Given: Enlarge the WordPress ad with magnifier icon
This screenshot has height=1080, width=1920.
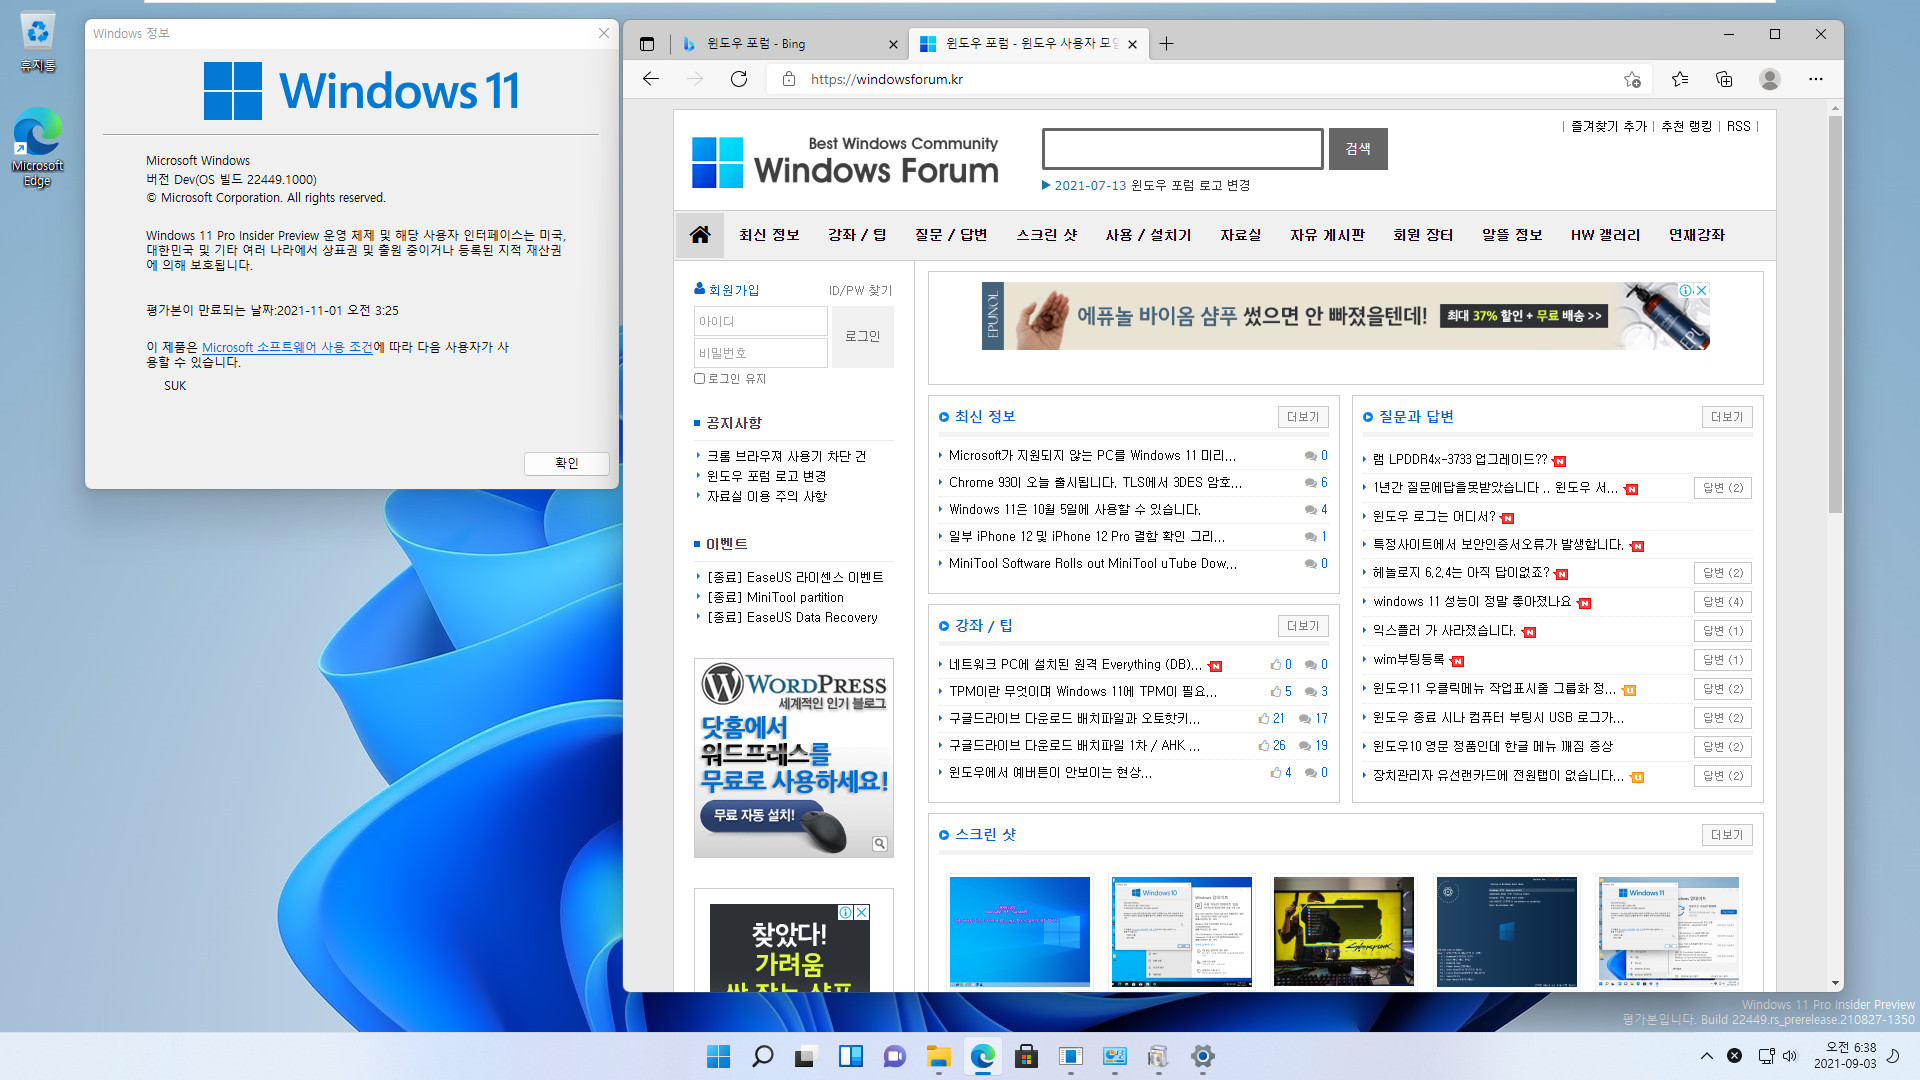Looking at the screenshot, I should (x=880, y=844).
